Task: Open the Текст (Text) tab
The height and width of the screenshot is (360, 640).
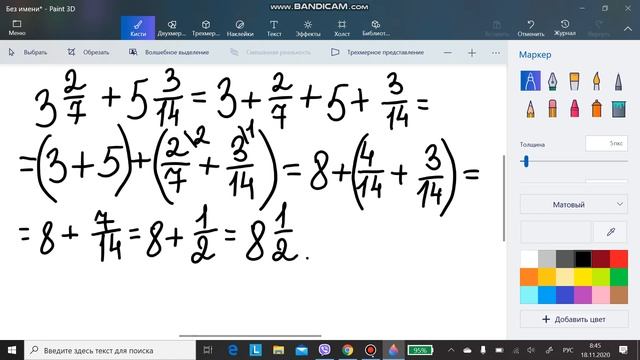Action: point(274,28)
